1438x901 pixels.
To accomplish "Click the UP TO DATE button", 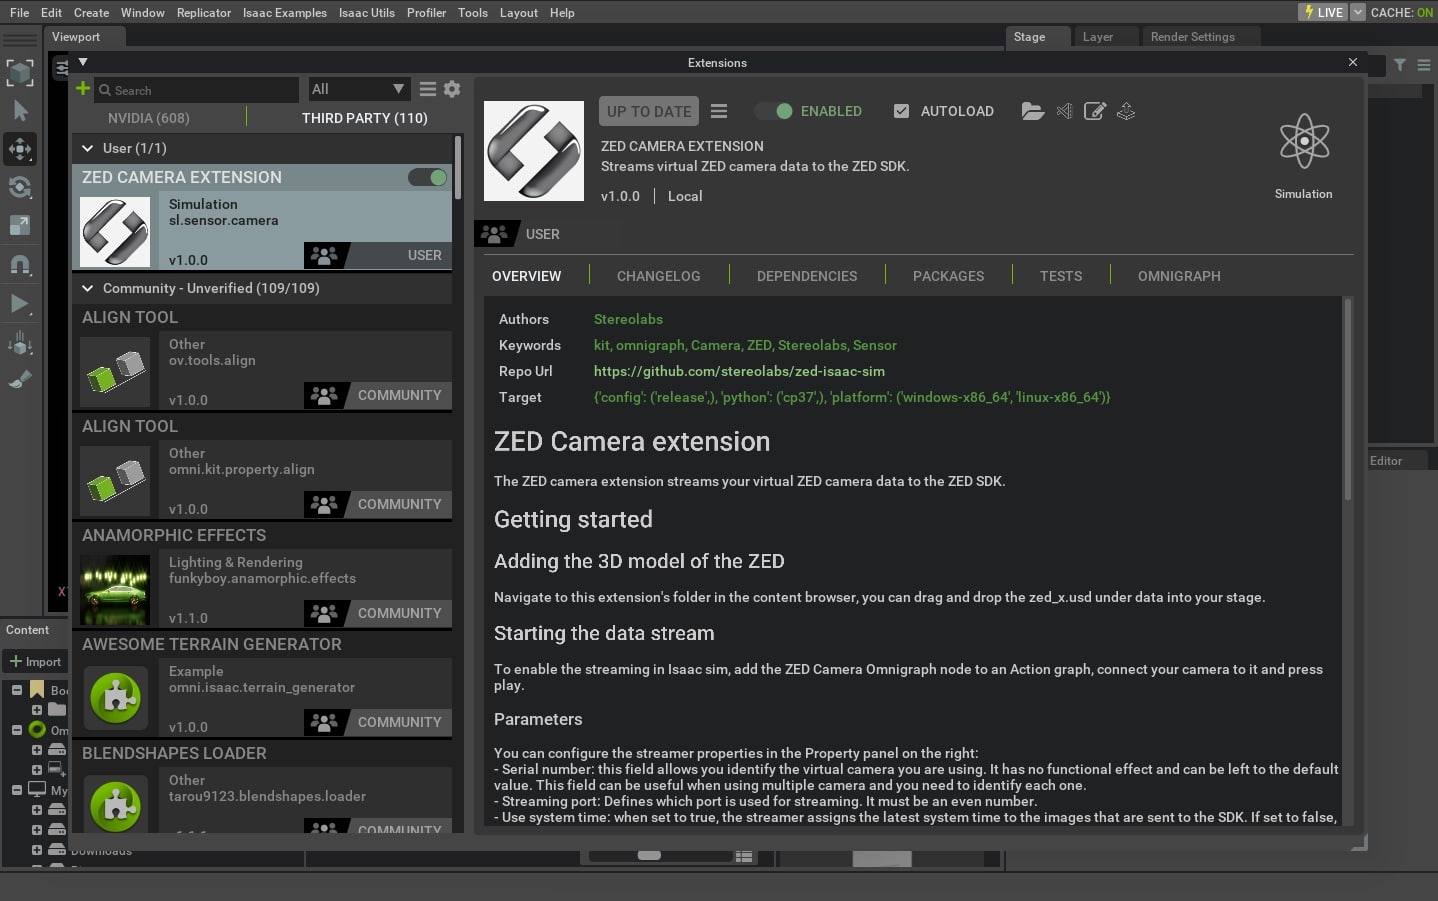I will tap(649, 111).
